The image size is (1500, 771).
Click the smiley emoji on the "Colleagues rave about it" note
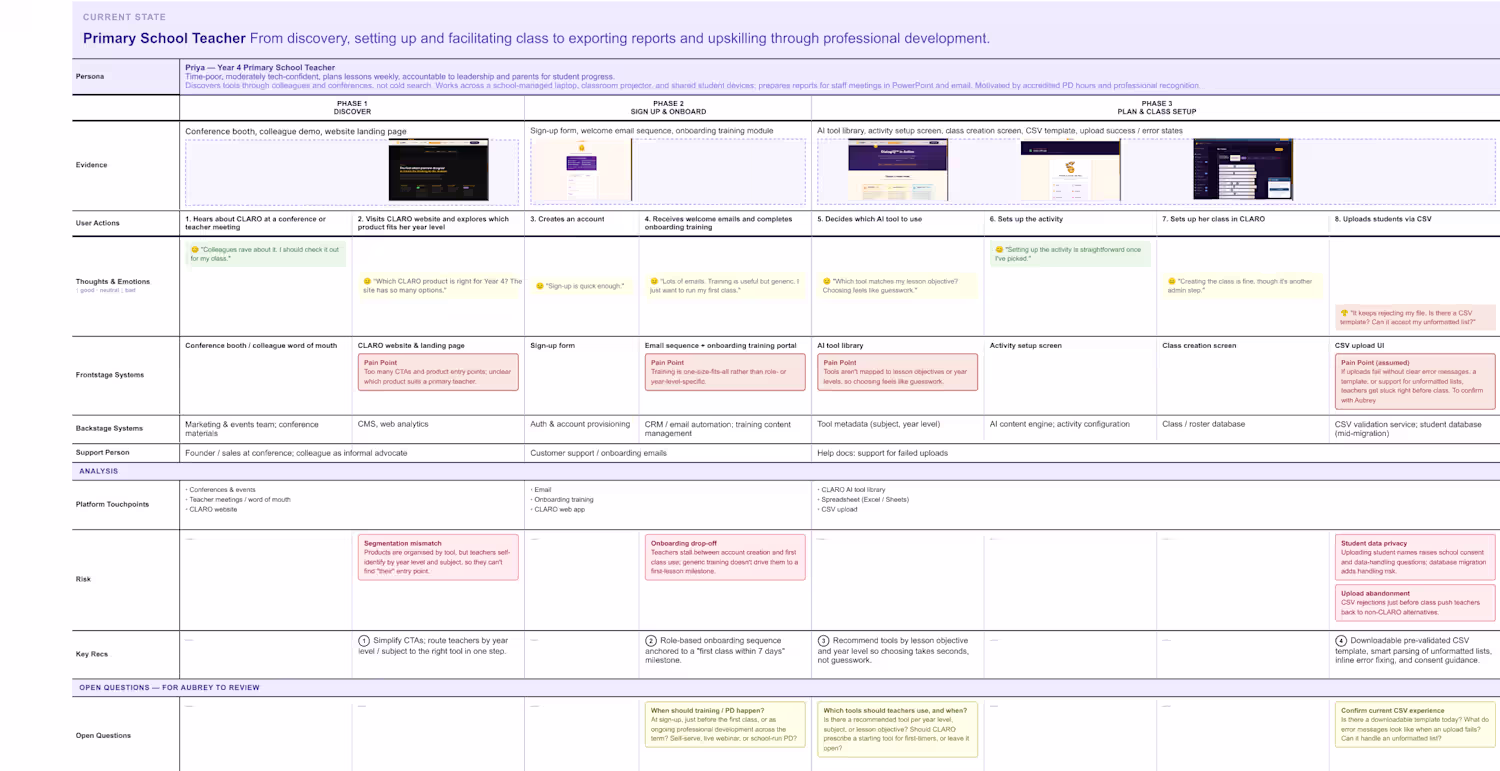[195, 250]
